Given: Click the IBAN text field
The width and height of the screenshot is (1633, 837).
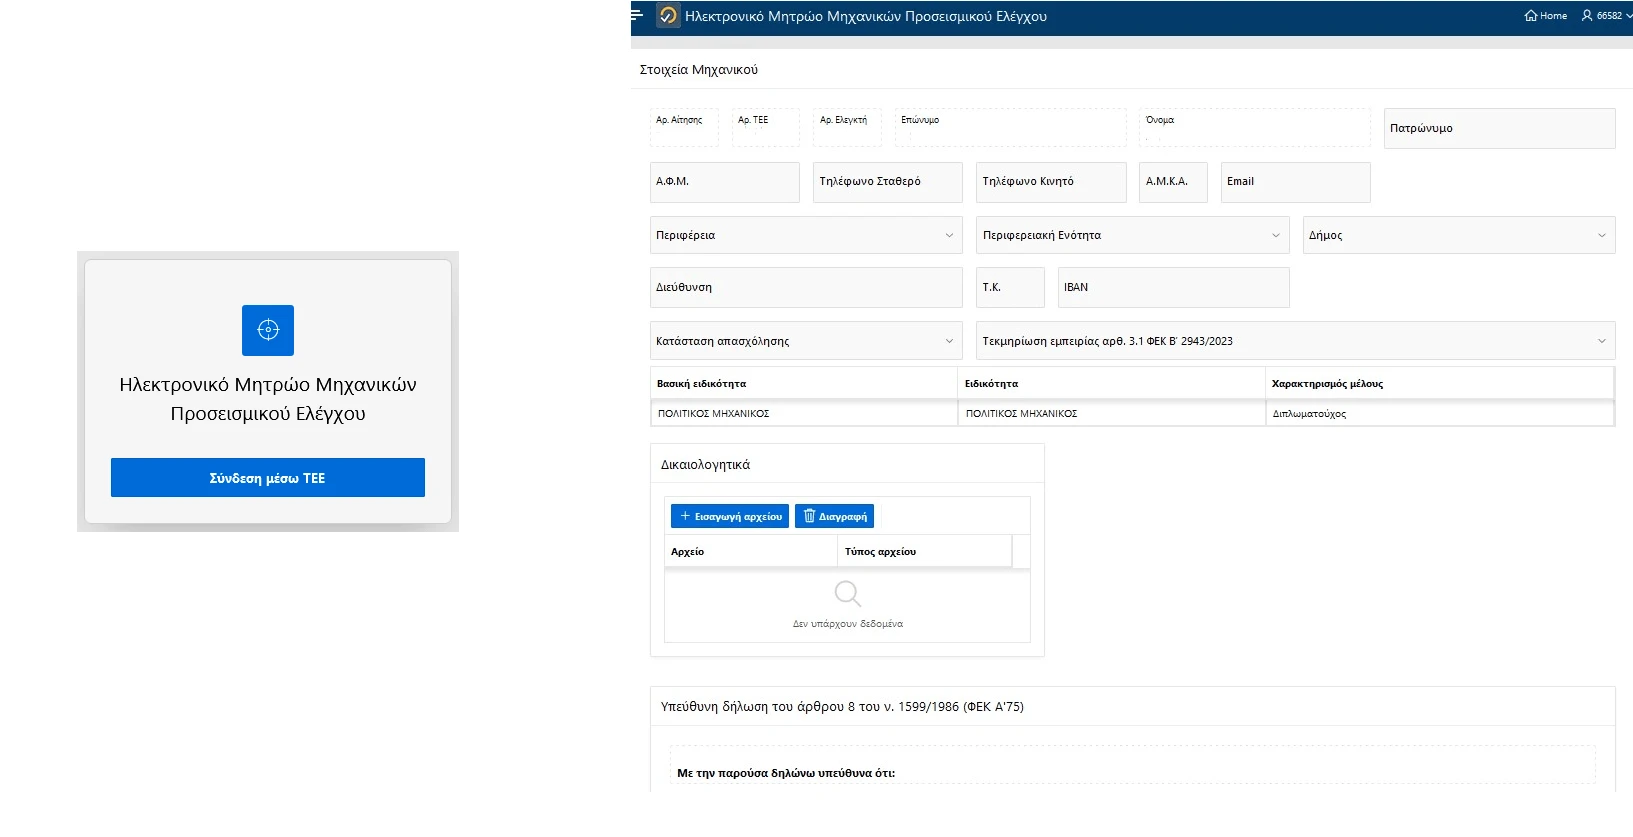Looking at the screenshot, I should pyautogui.click(x=1173, y=288).
